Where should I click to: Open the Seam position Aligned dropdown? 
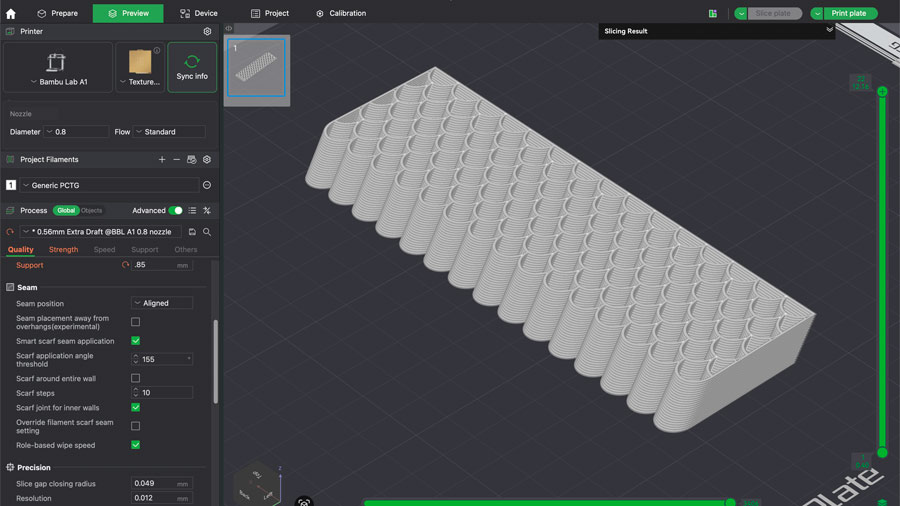point(162,303)
